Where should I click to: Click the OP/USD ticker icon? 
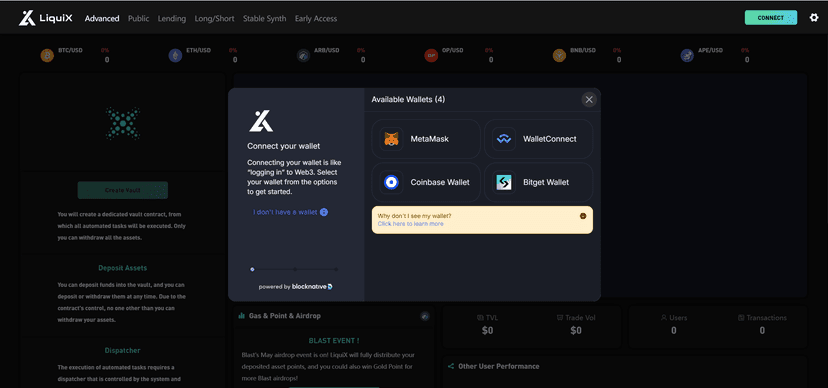click(431, 55)
